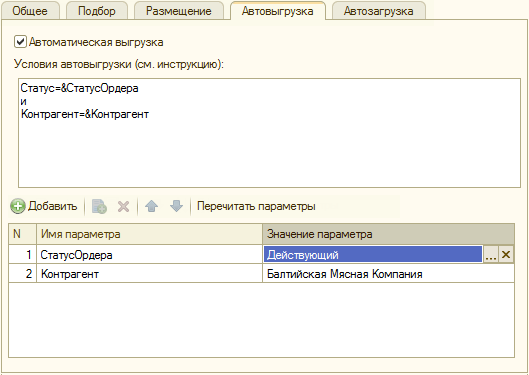The height and width of the screenshot is (375, 529).
Task: Click the delete X icon in toolbar
Action: click(x=123, y=206)
